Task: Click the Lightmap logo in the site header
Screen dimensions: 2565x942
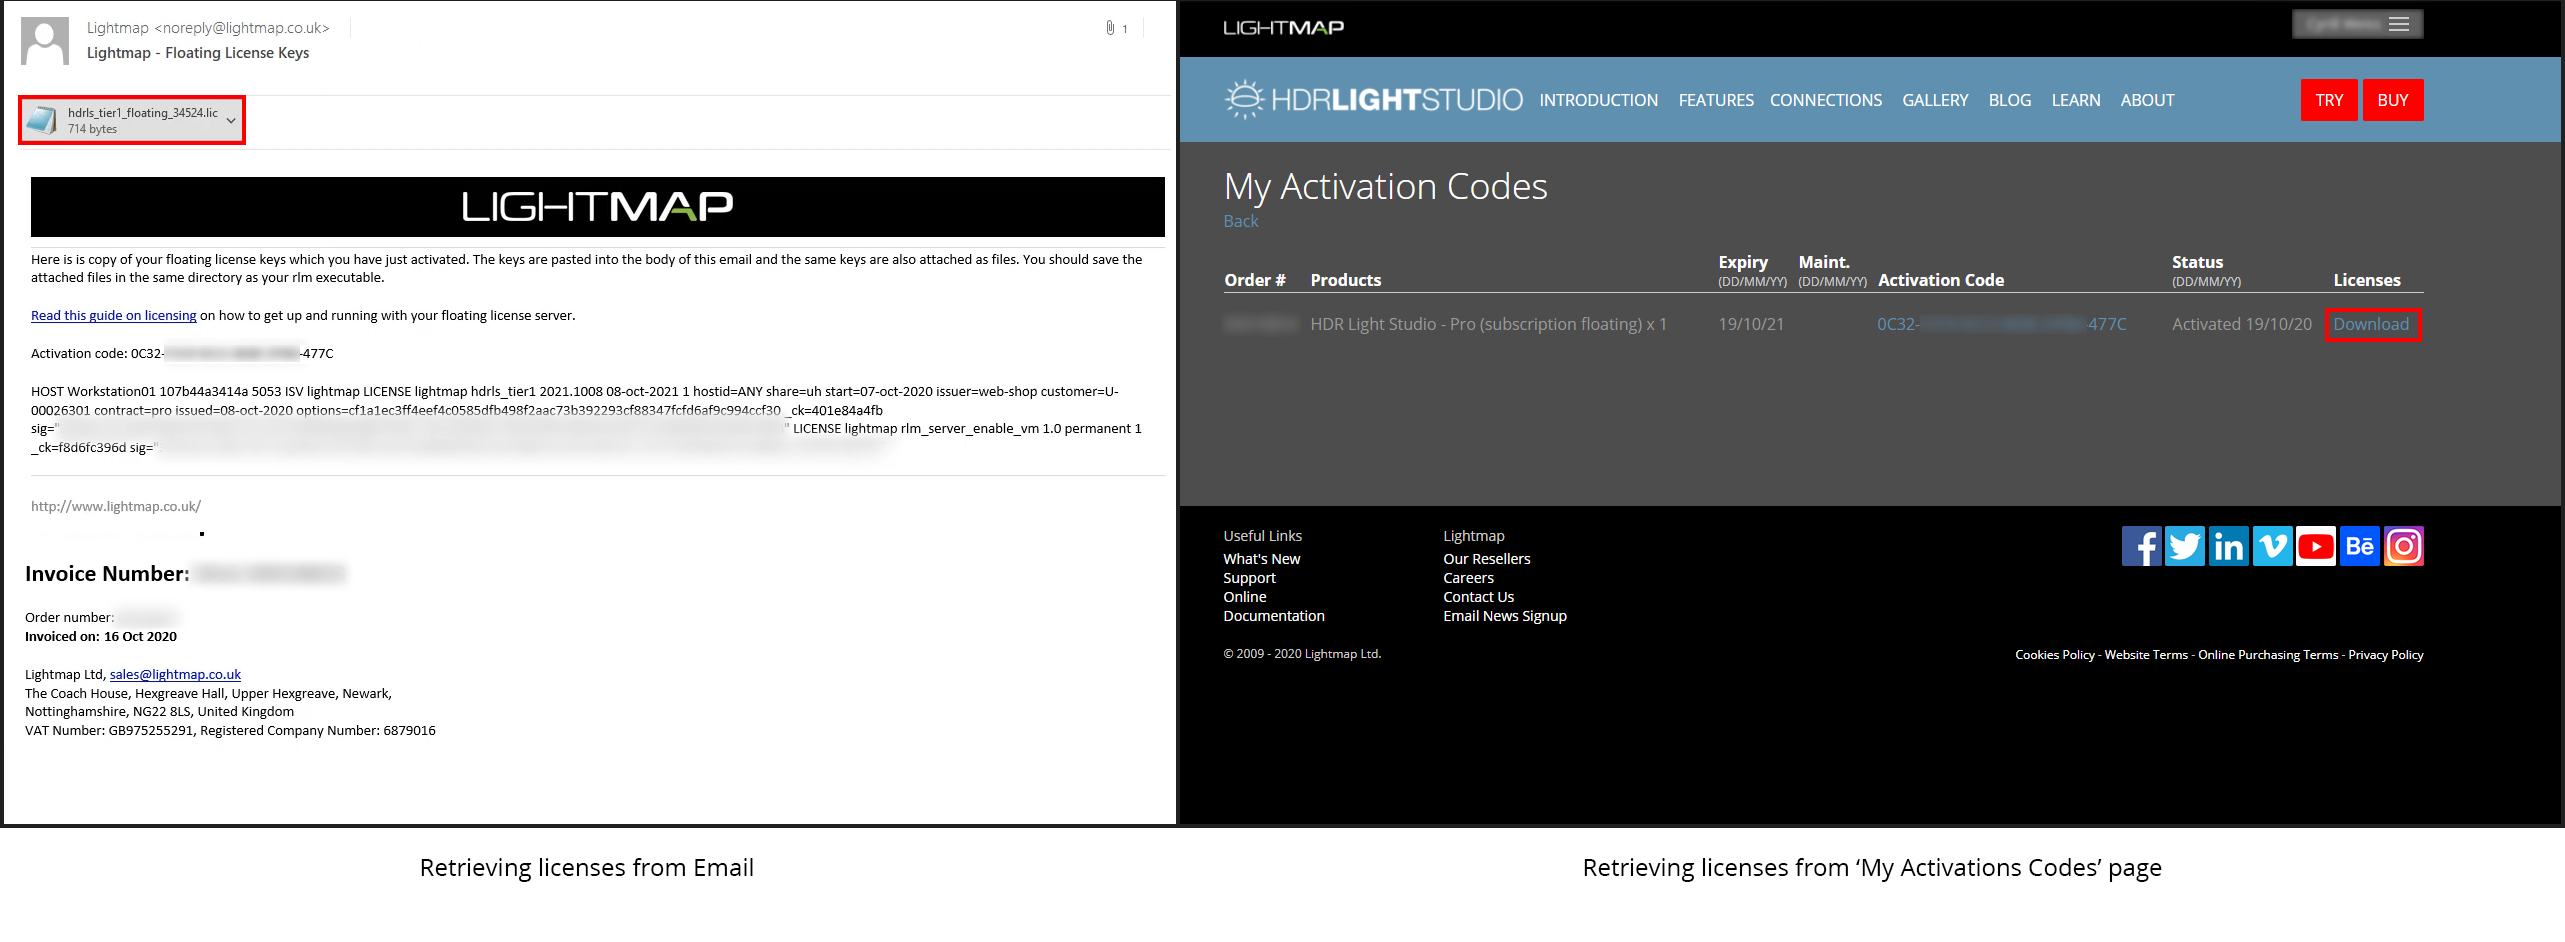Action: click(x=1283, y=27)
